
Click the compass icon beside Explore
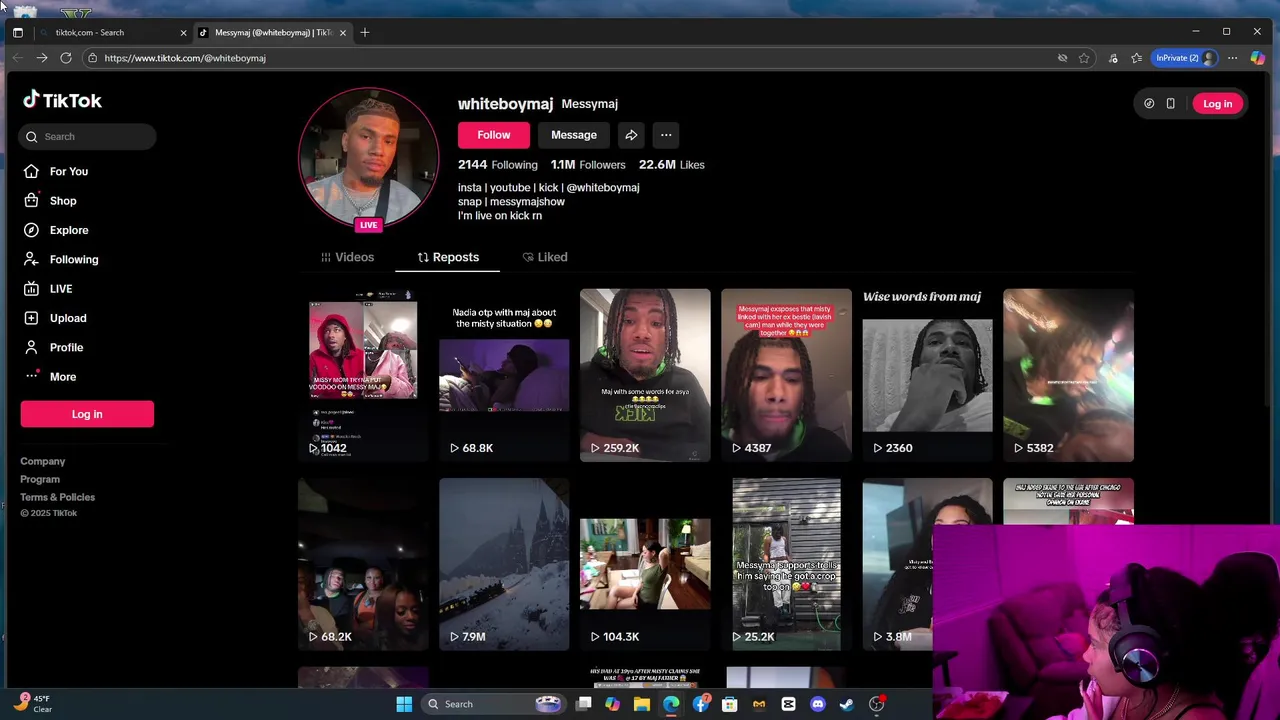click(x=31, y=230)
